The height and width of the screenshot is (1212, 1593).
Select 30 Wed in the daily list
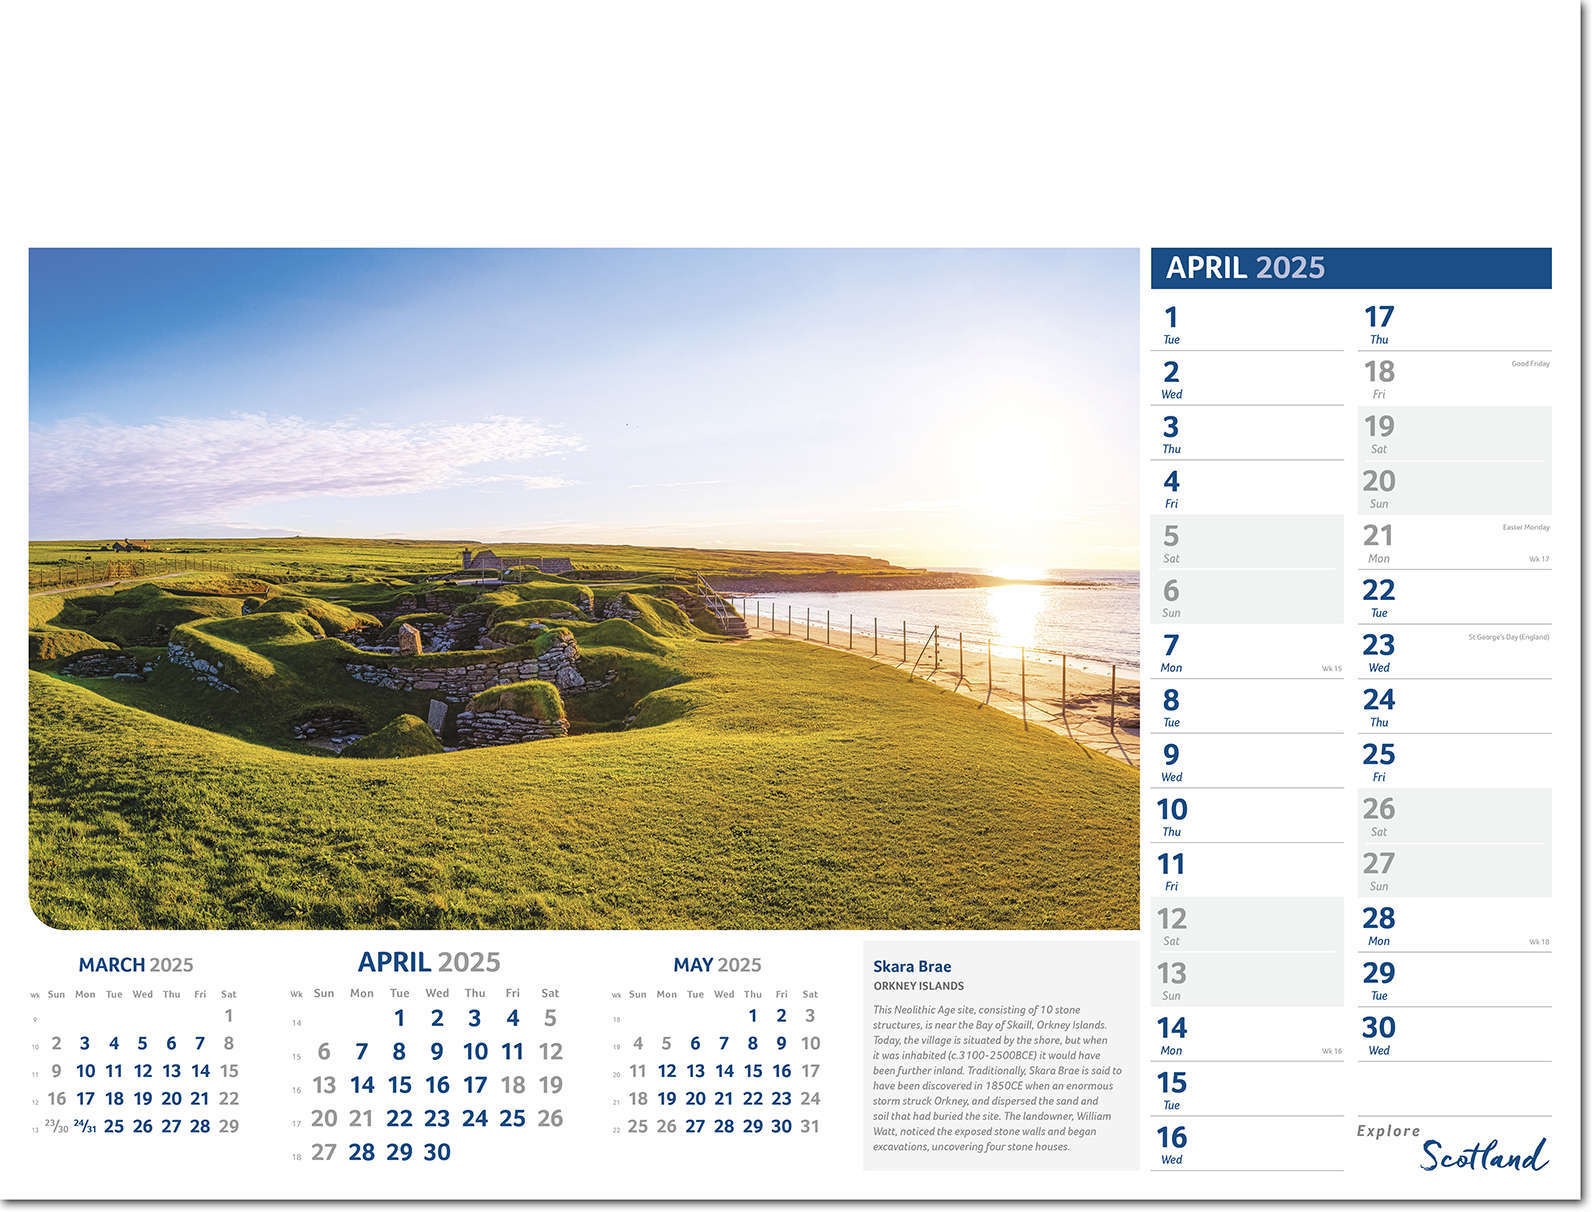coord(1455,1035)
